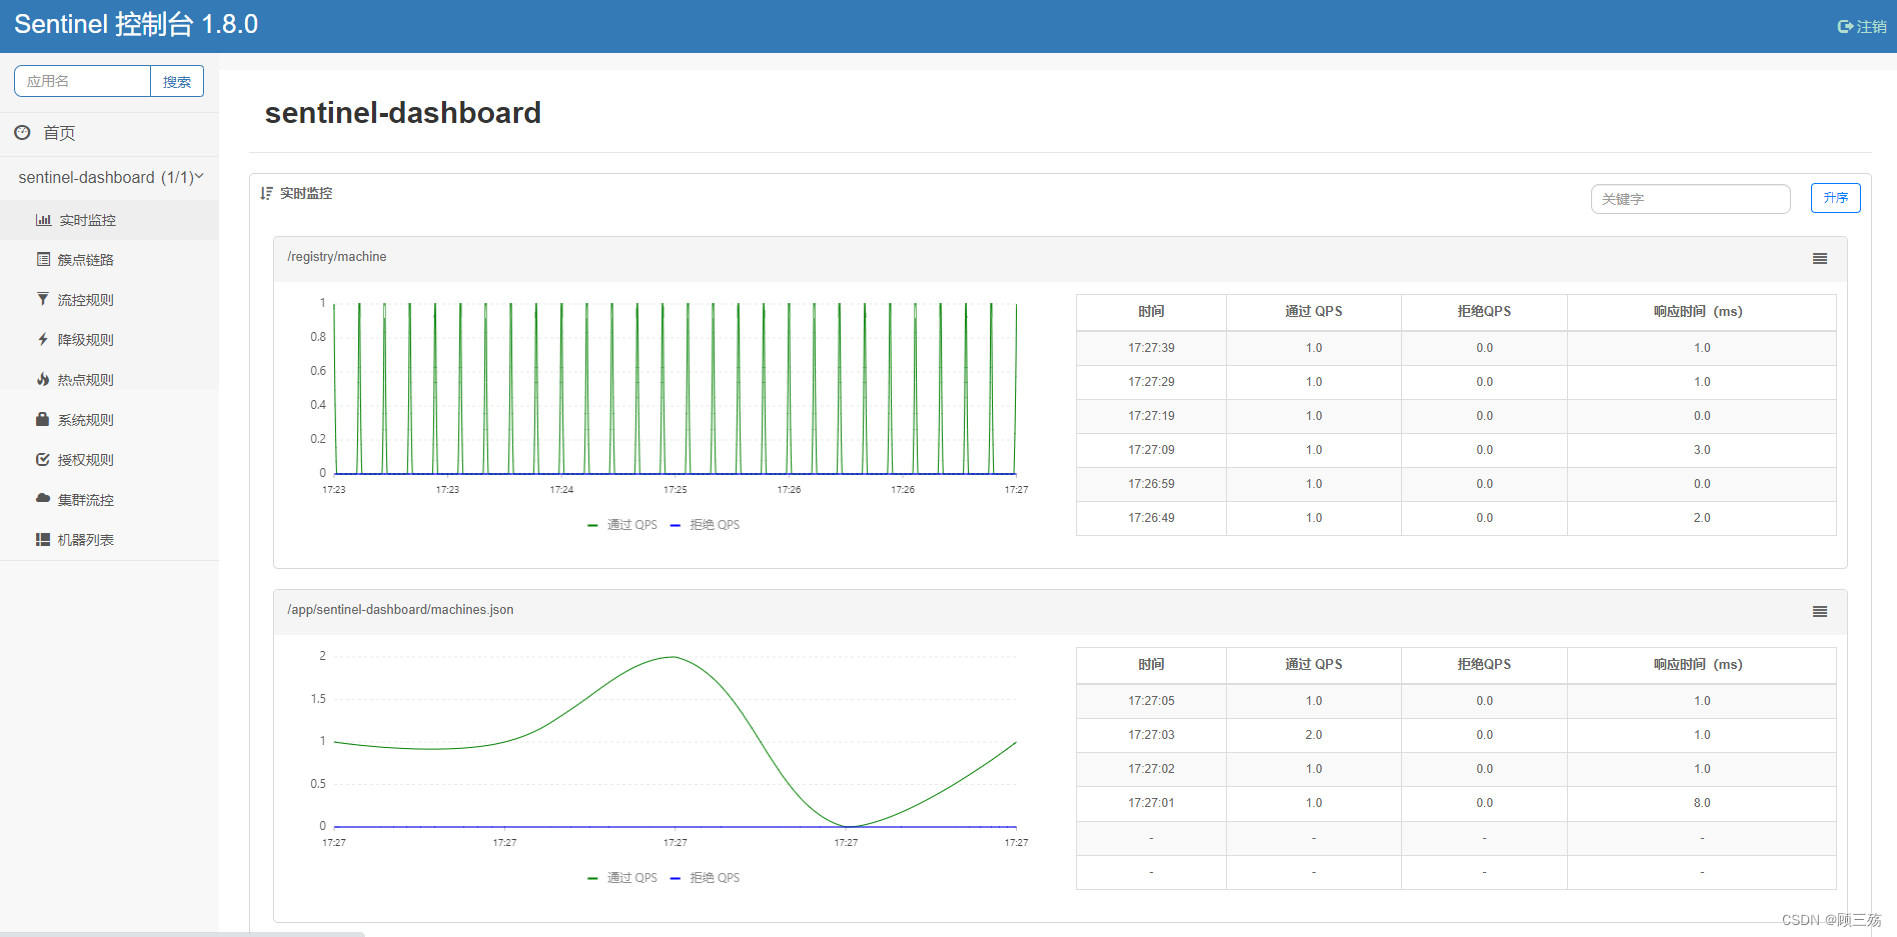Click the 热点规则 flame icon
Image resolution: width=1897 pixels, height=937 pixels.
click(43, 379)
